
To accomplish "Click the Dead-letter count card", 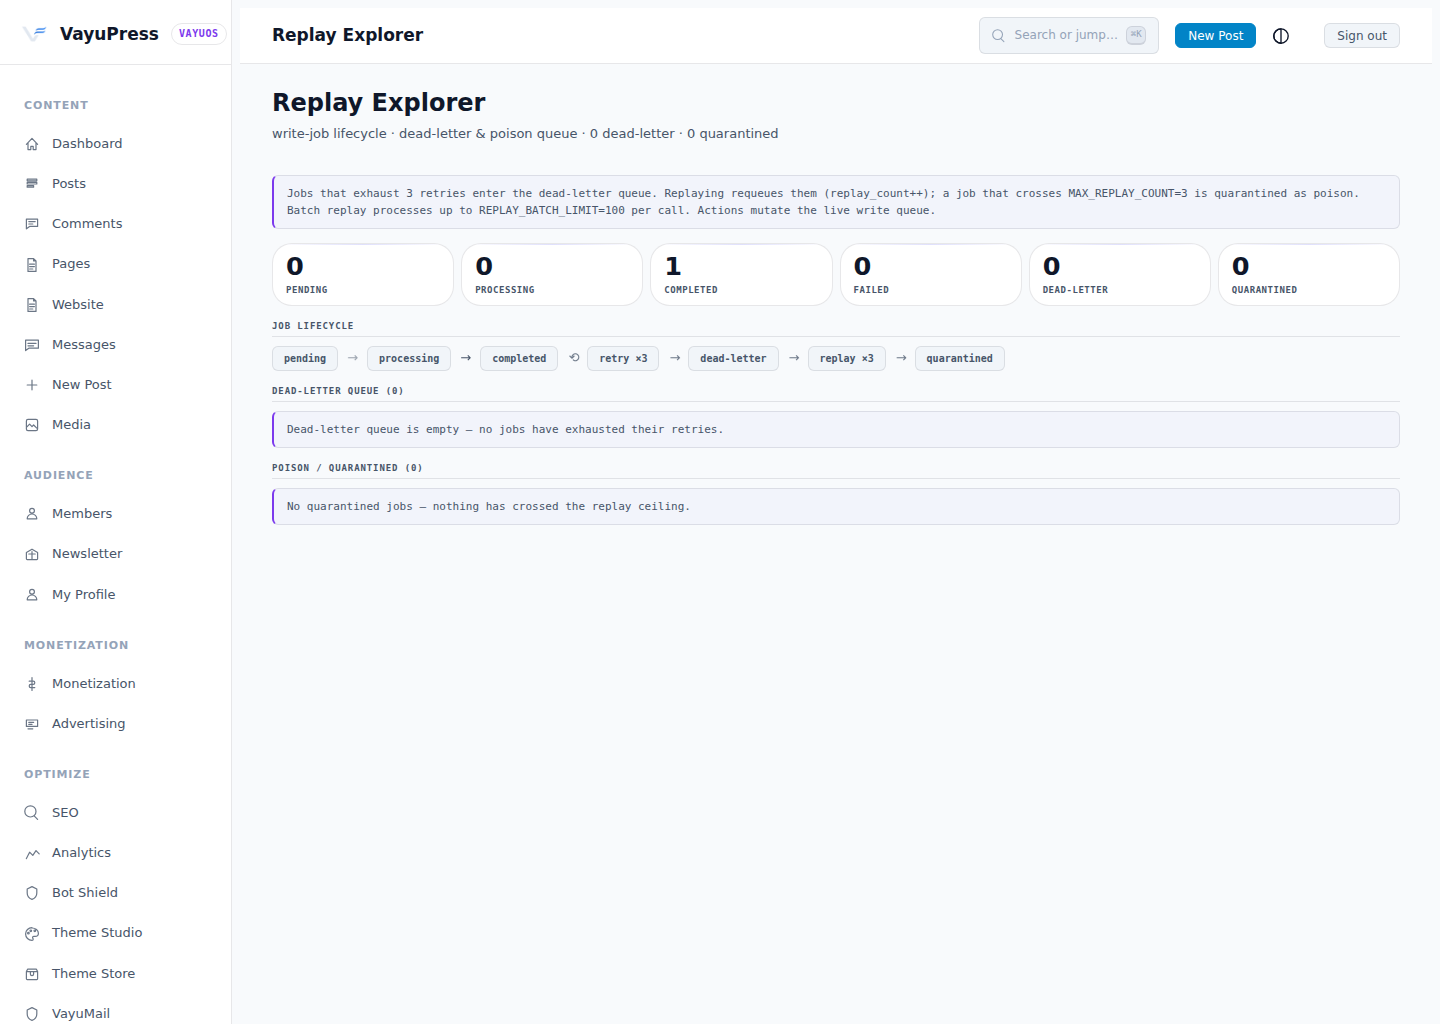I will pos(1120,275).
